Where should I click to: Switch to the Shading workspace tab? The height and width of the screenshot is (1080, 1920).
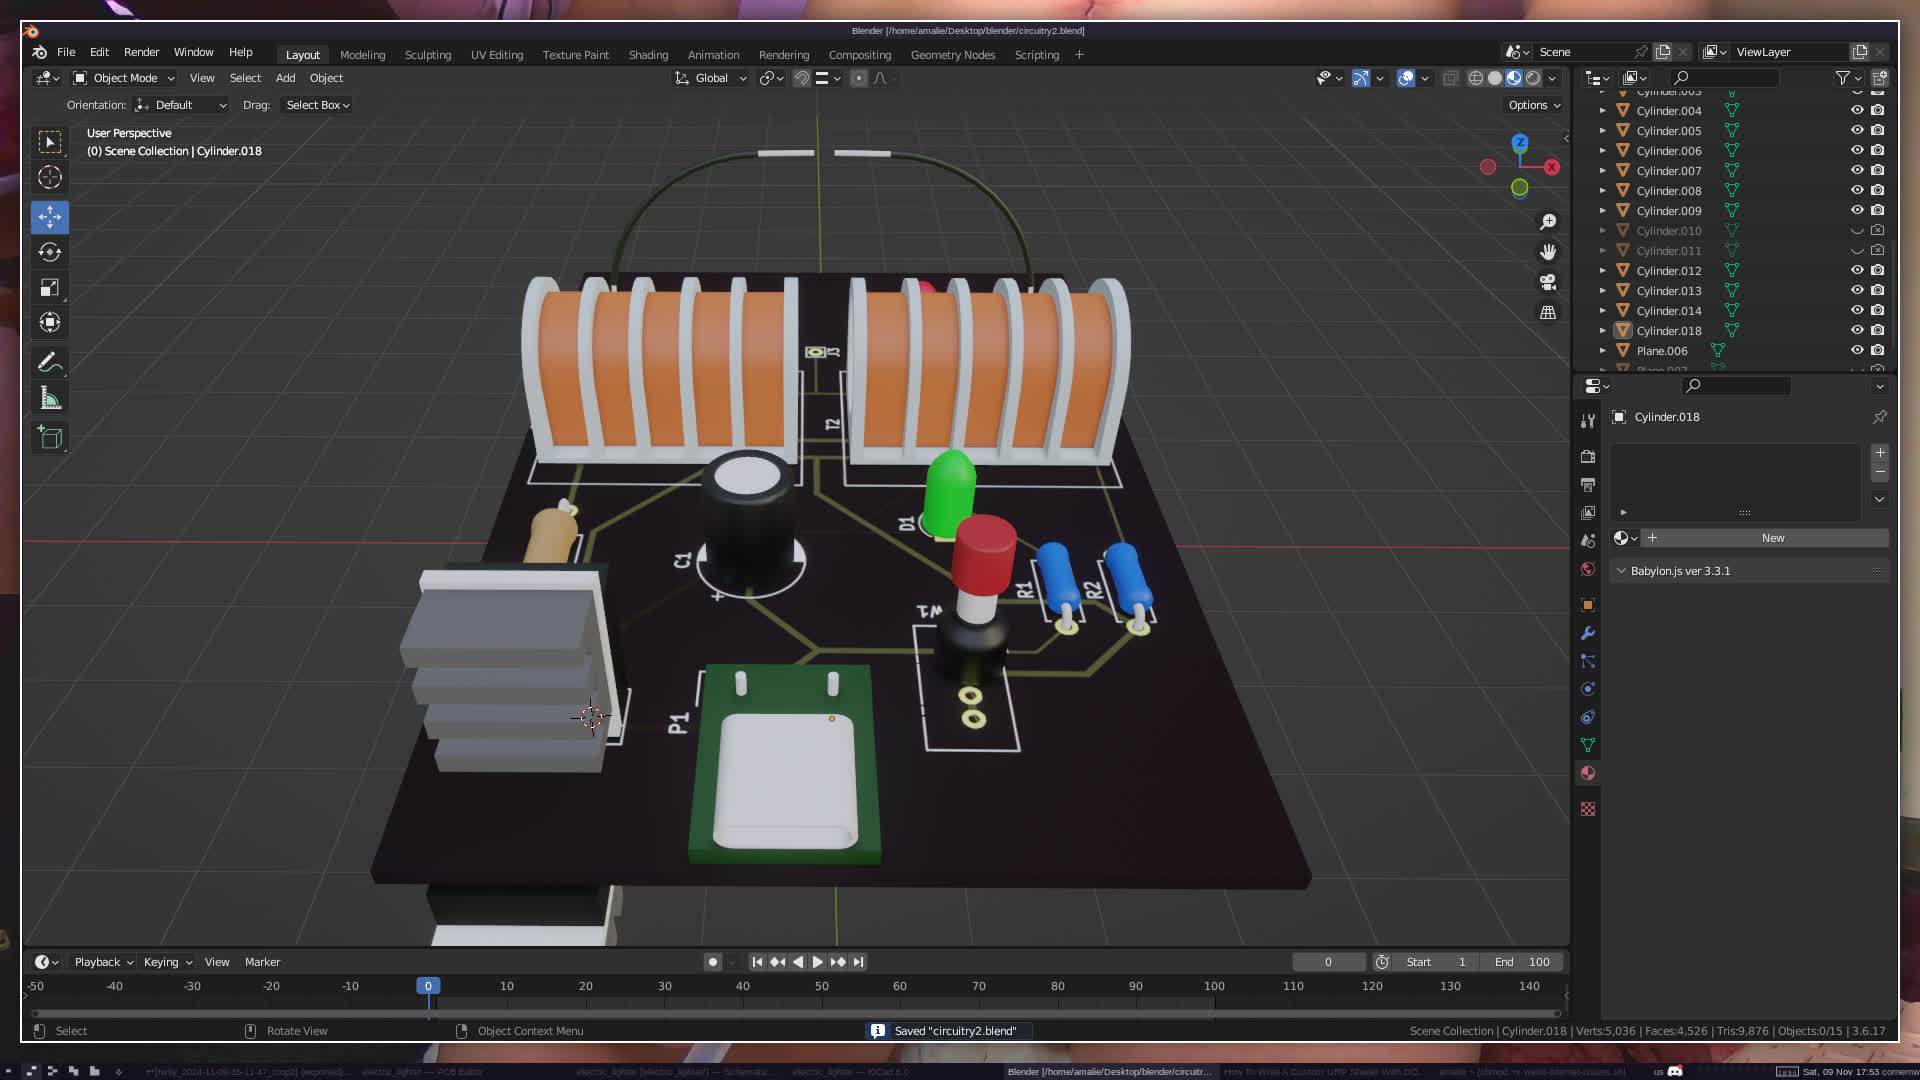(x=648, y=55)
